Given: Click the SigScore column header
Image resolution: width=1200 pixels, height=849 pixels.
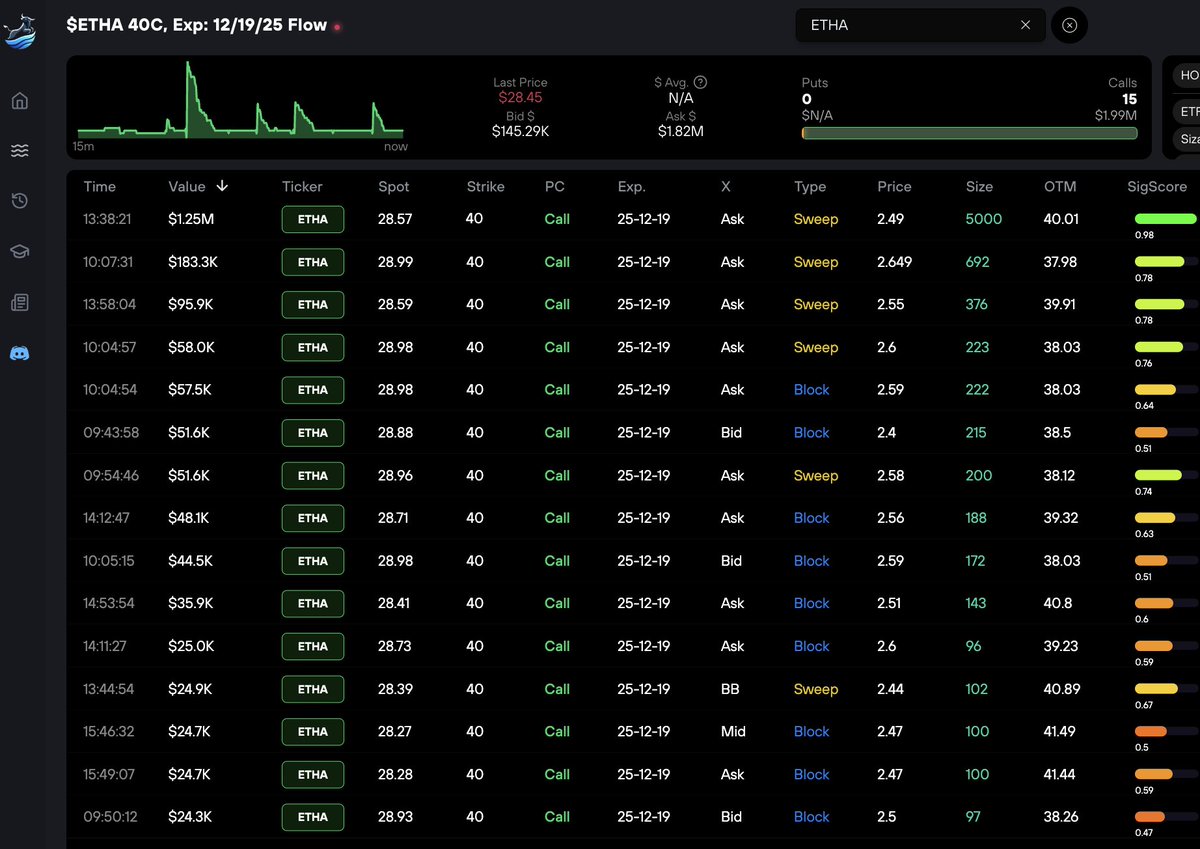Looking at the screenshot, I should [x=1157, y=186].
